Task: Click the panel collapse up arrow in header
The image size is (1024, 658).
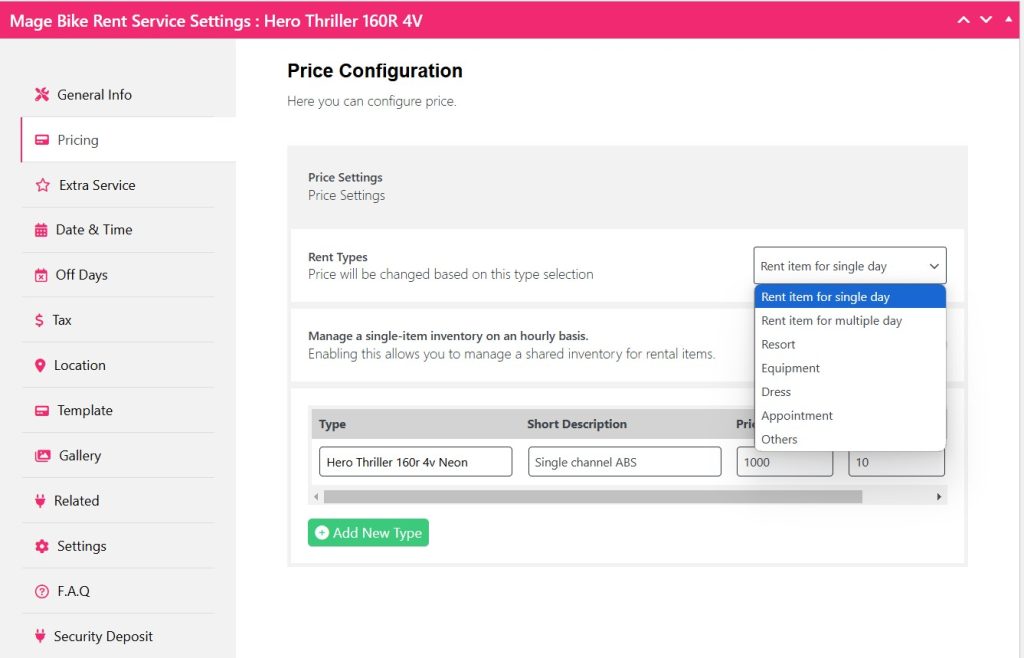Action: coord(963,20)
